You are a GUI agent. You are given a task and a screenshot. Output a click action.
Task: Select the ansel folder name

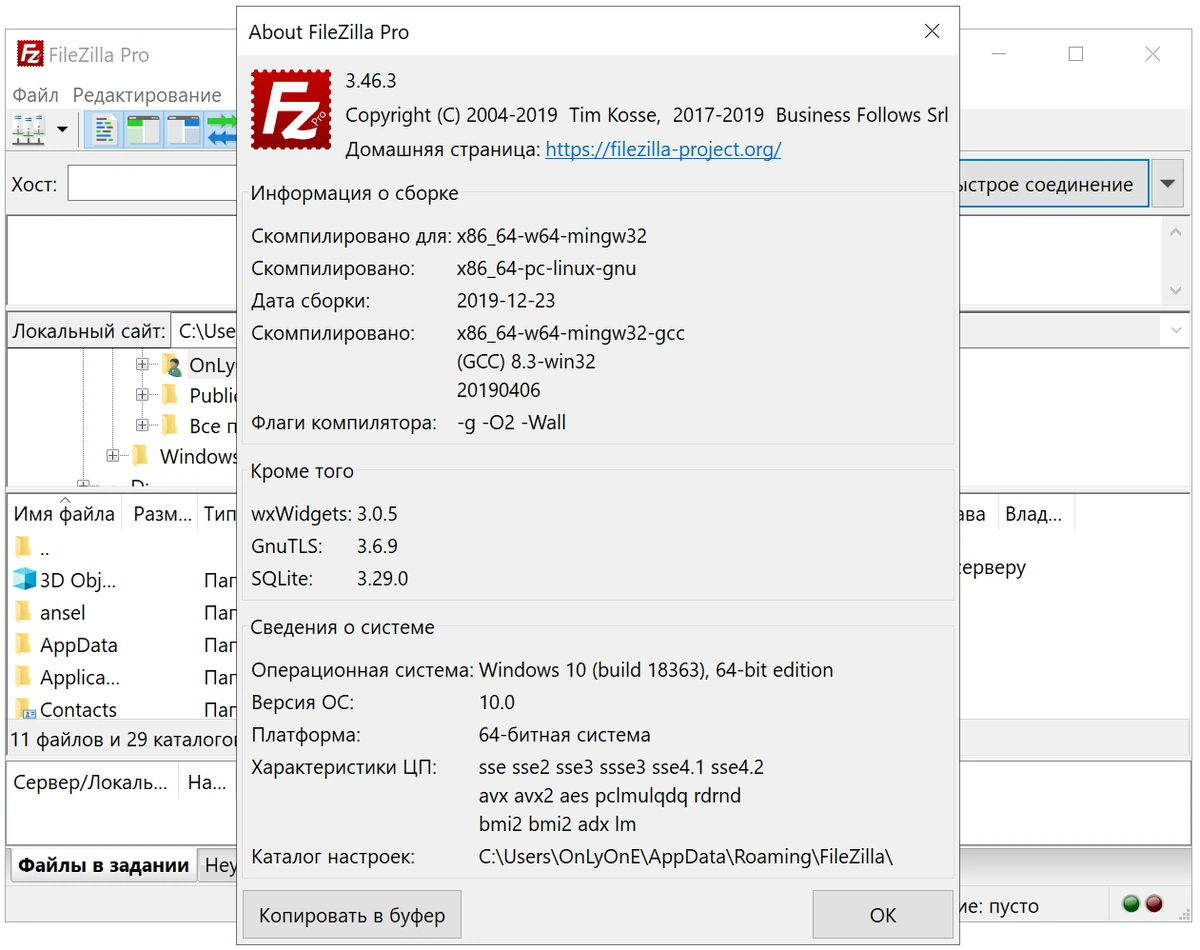tap(62, 612)
